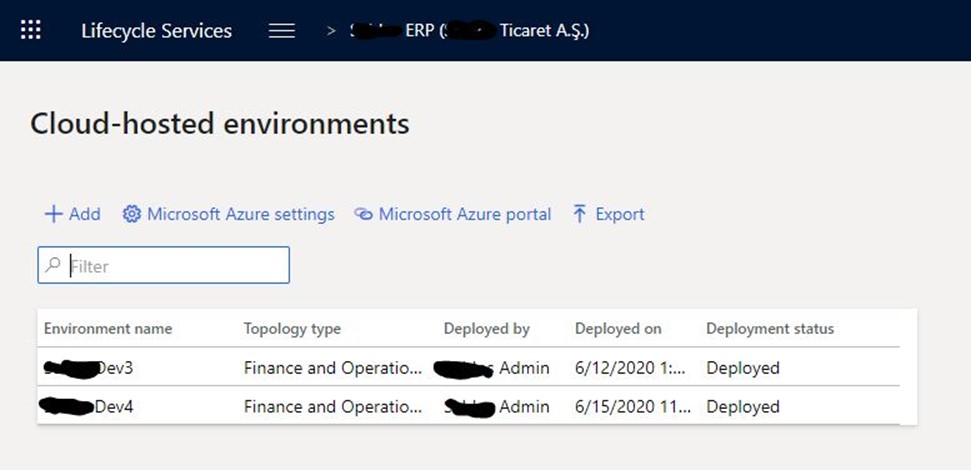Screen dimensions: 971x470
Task: Click Deployed status in the Dev4 row
Action: pos(742,407)
